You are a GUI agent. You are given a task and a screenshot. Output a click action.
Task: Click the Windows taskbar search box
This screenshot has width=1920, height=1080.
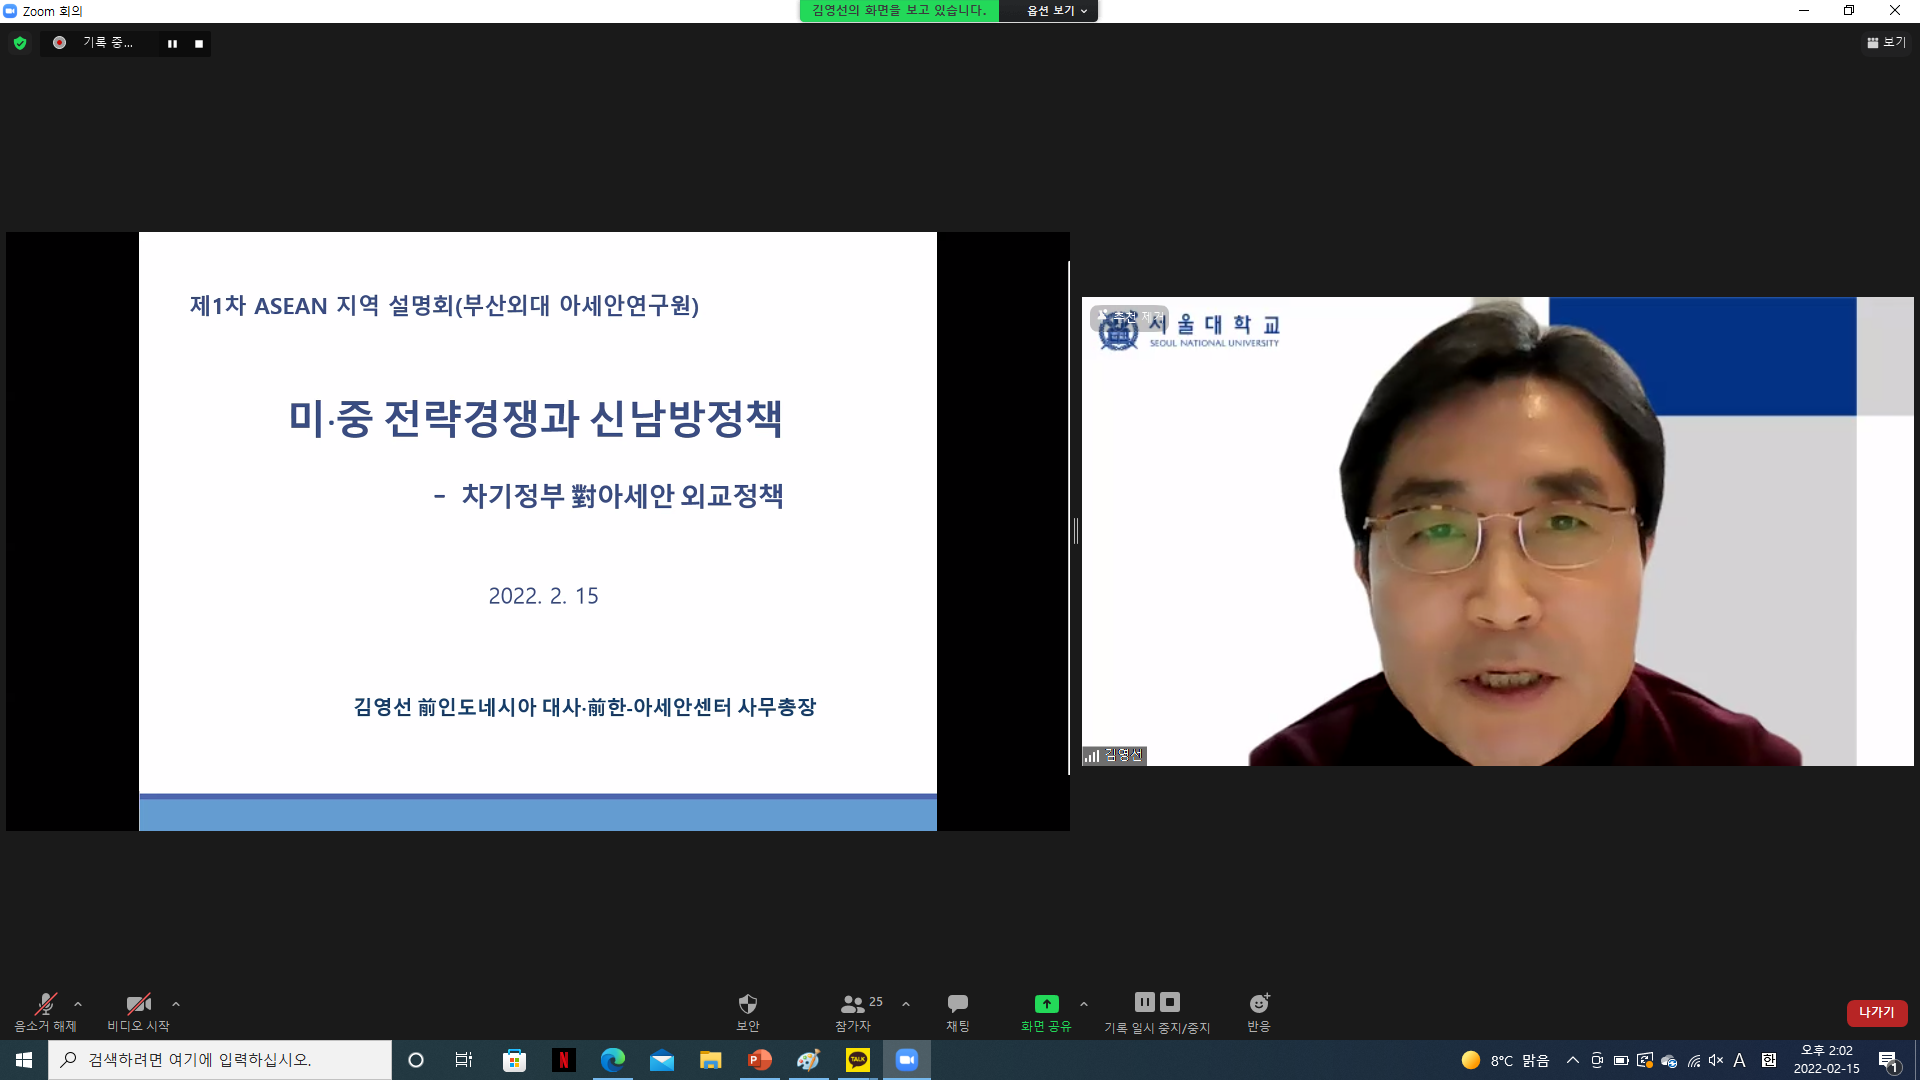tap(220, 1060)
